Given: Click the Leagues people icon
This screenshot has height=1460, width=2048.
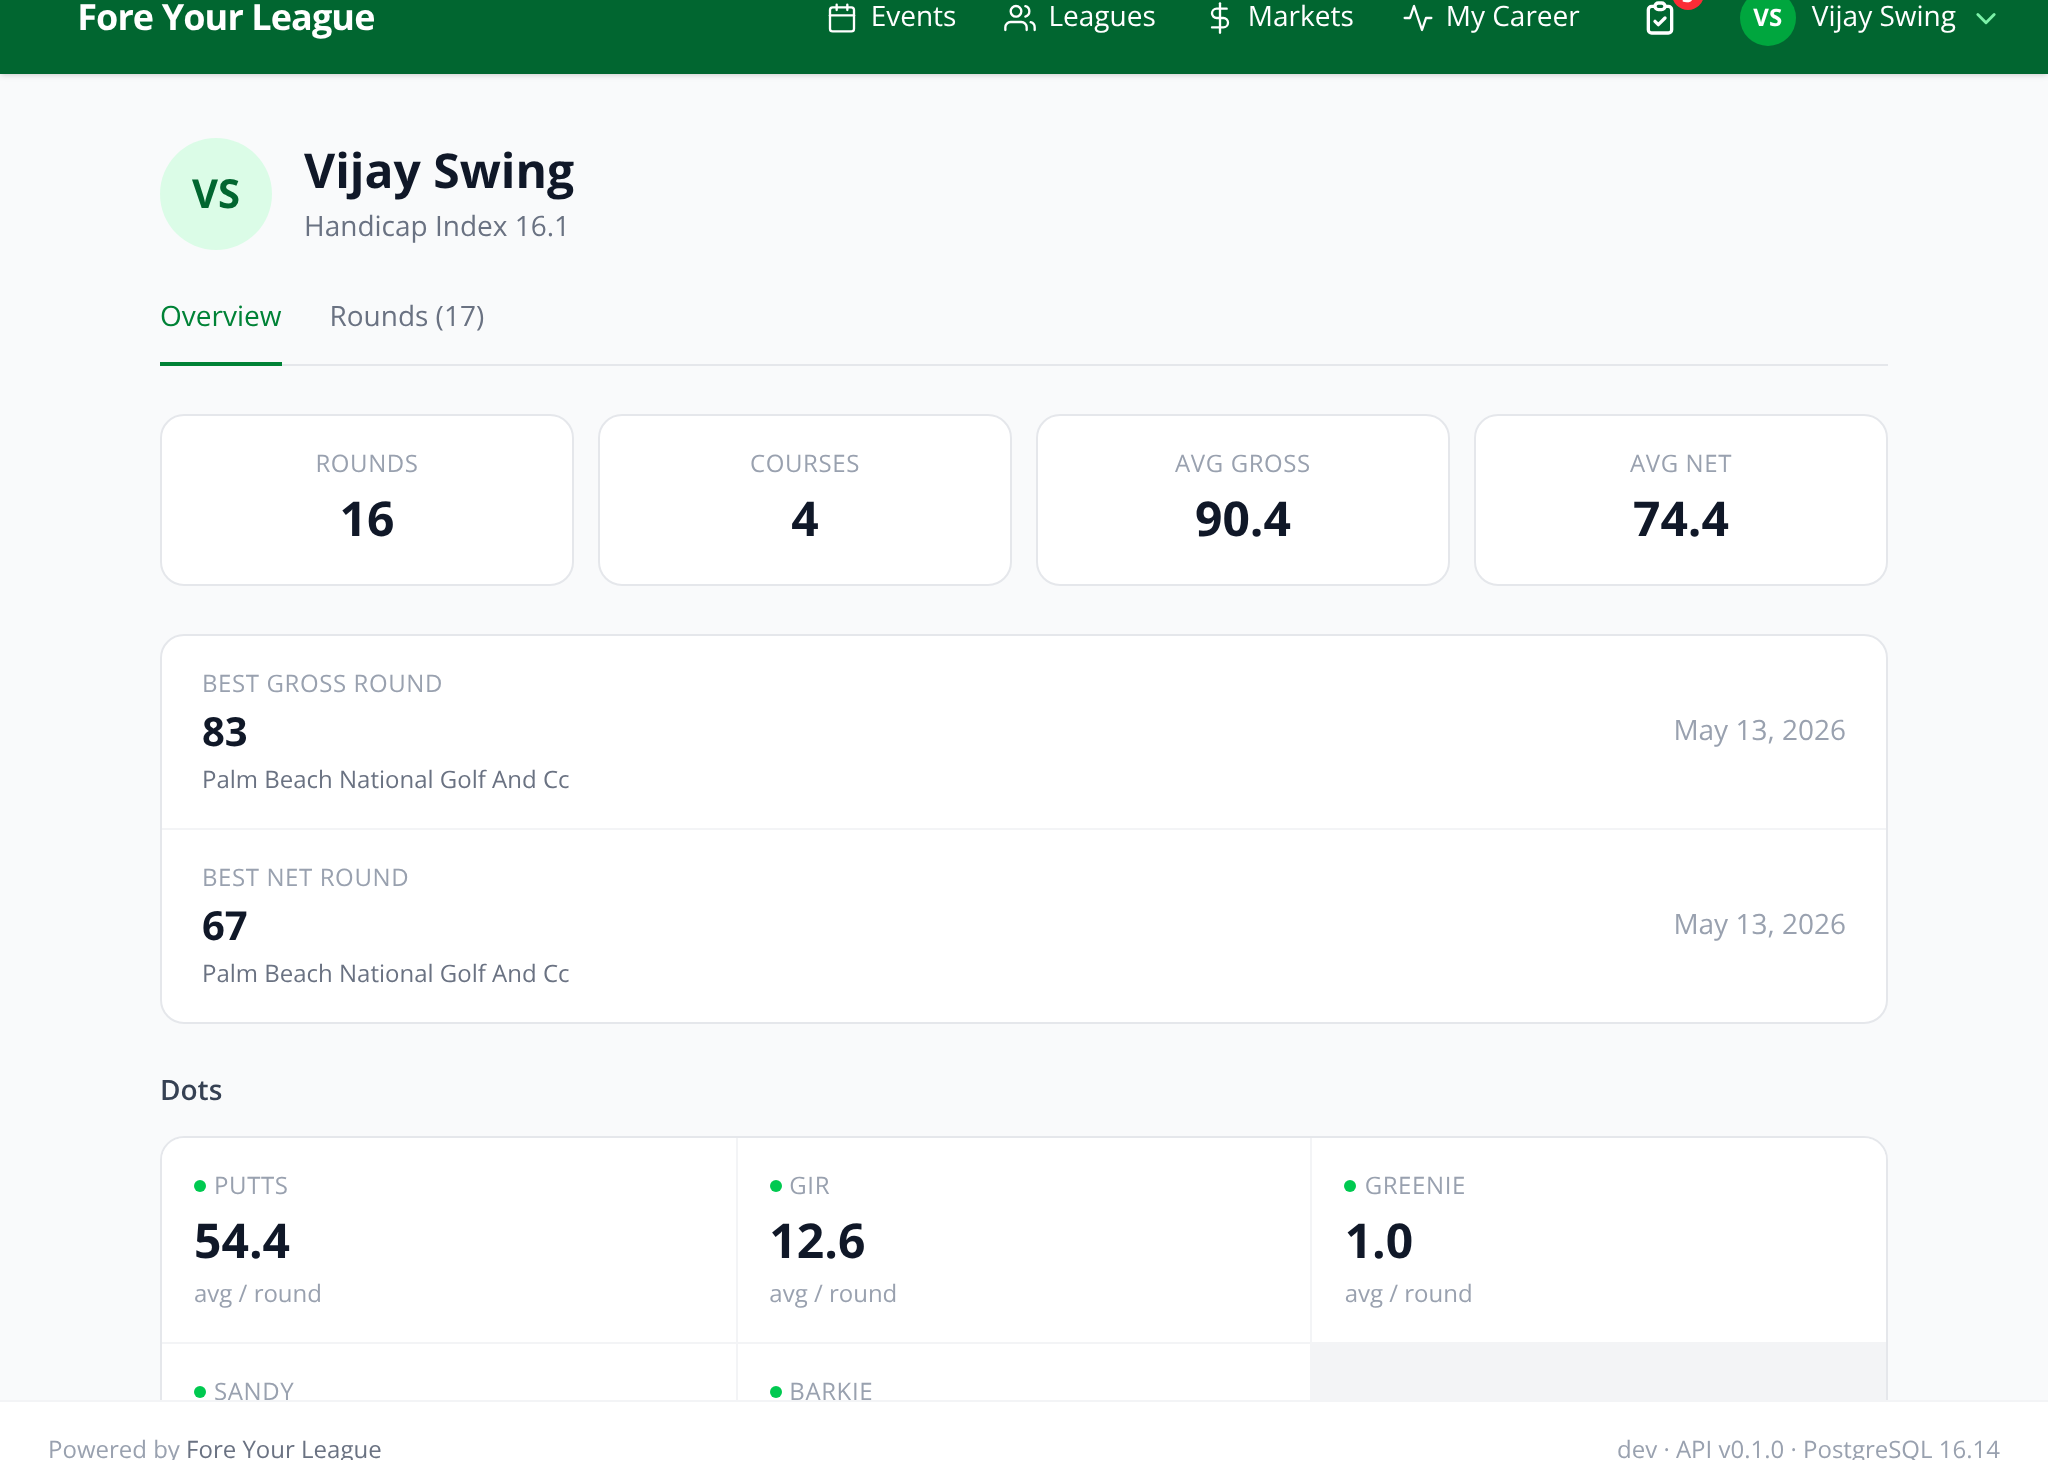Looking at the screenshot, I should pos(1019,18).
